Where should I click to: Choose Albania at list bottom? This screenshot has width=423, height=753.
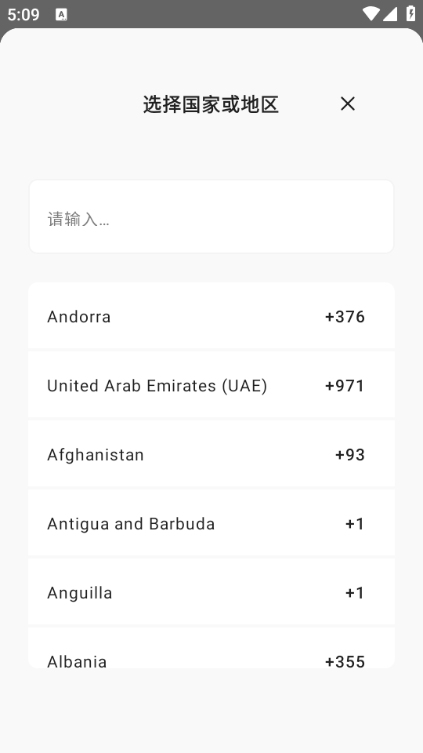click(x=211, y=648)
